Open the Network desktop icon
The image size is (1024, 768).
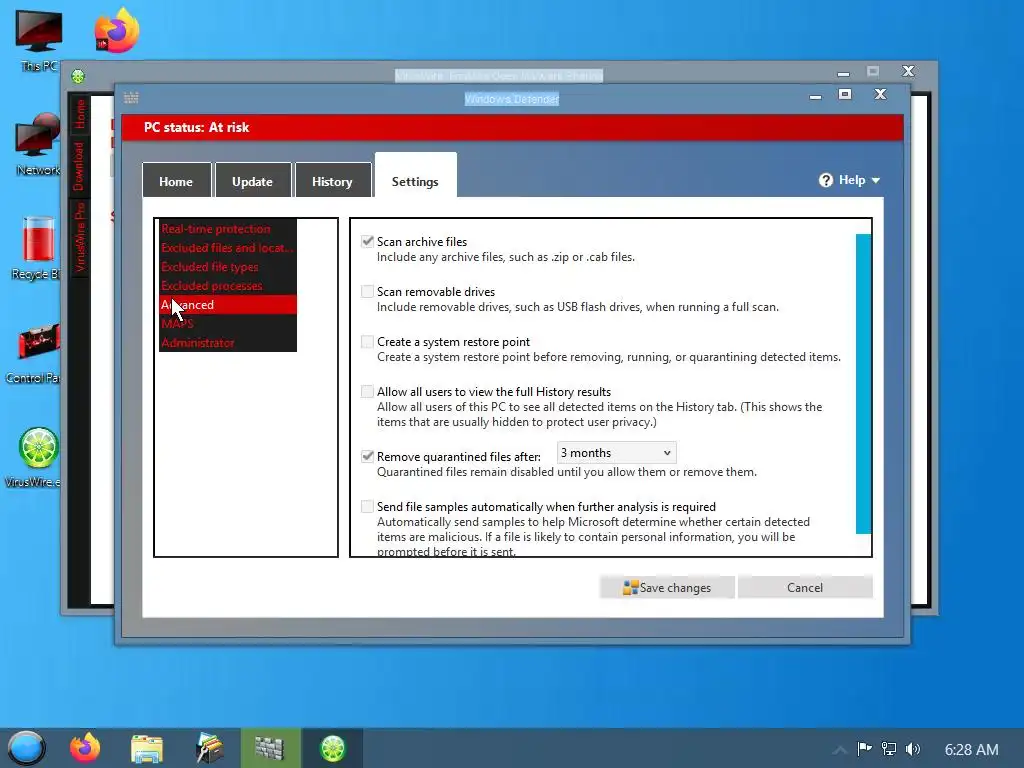(x=38, y=144)
